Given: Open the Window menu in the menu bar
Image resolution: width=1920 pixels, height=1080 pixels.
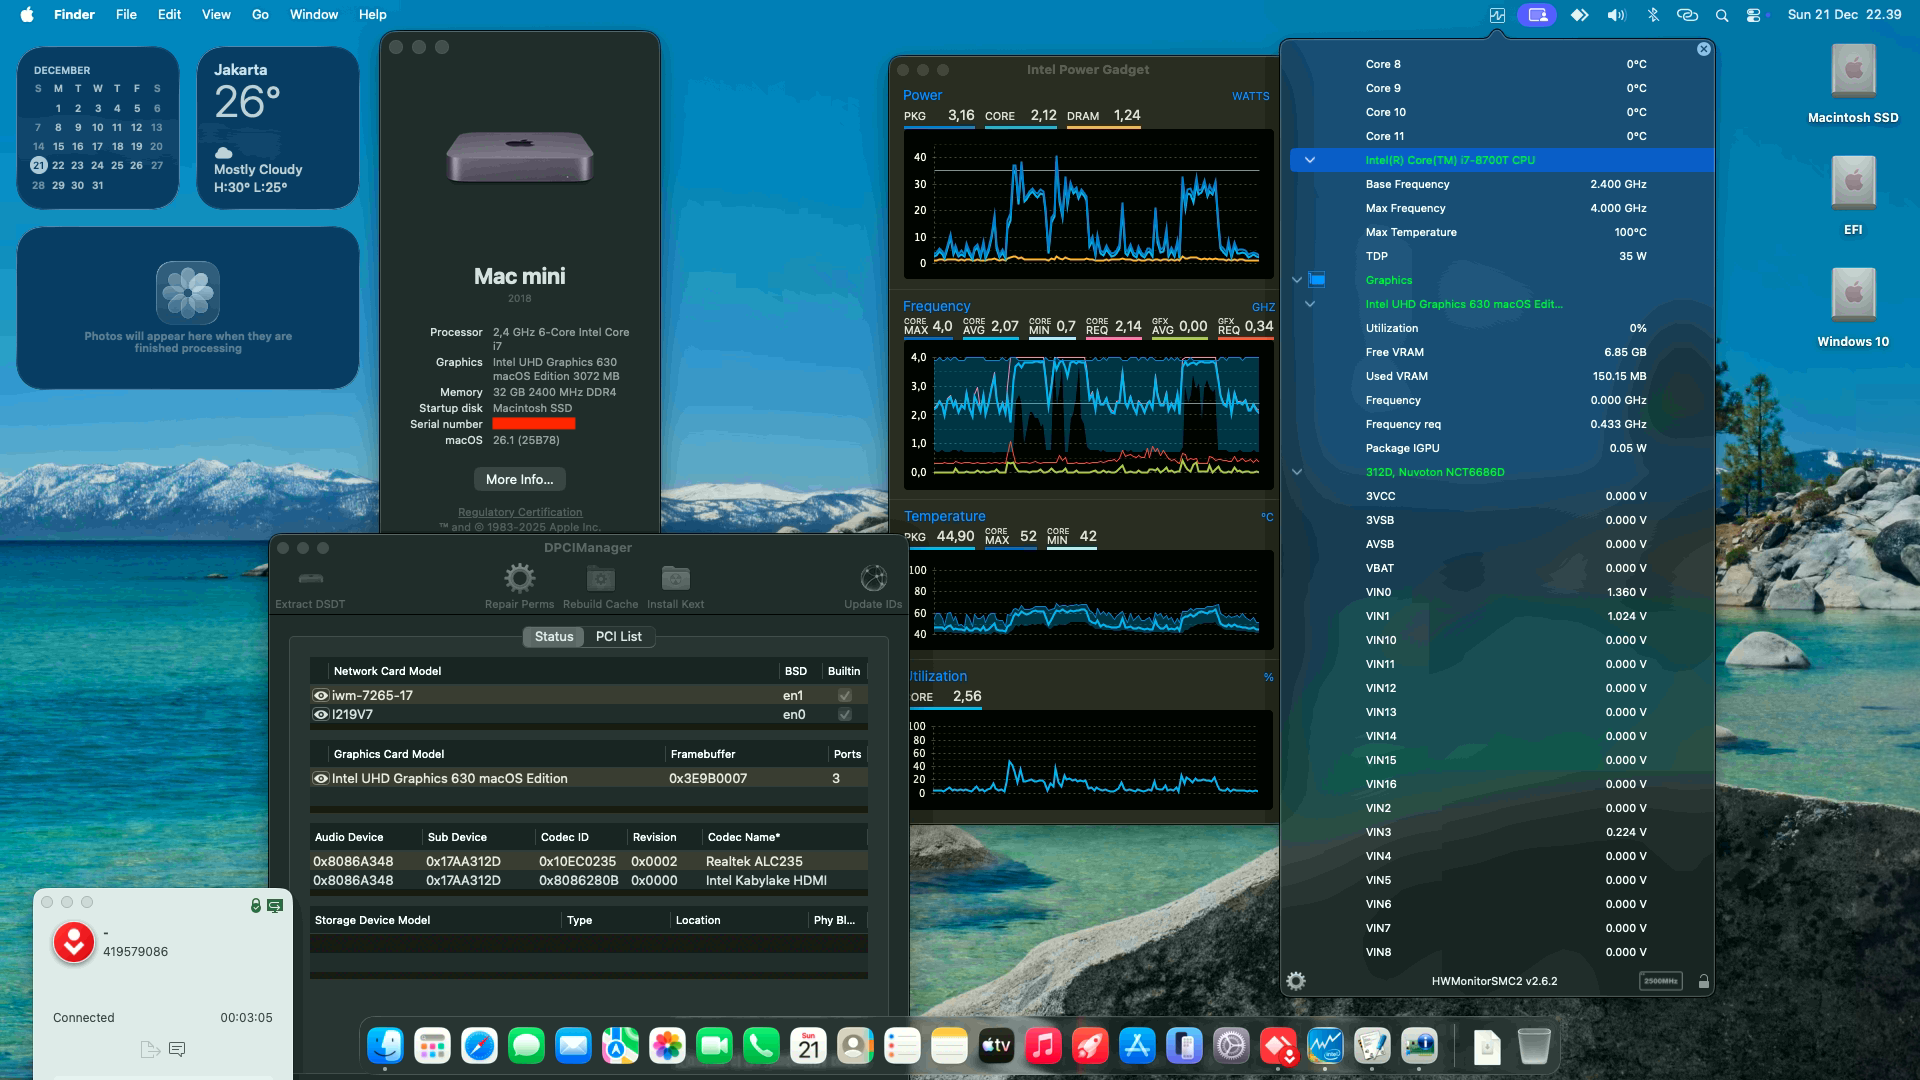Looking at the screenshot, I should coord(313,14).
